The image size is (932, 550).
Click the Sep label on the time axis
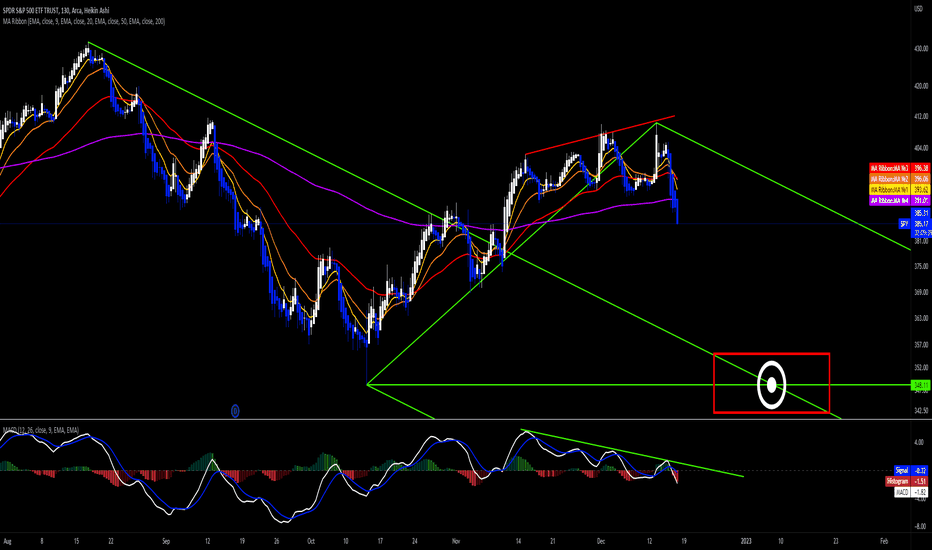click(166, 542)
